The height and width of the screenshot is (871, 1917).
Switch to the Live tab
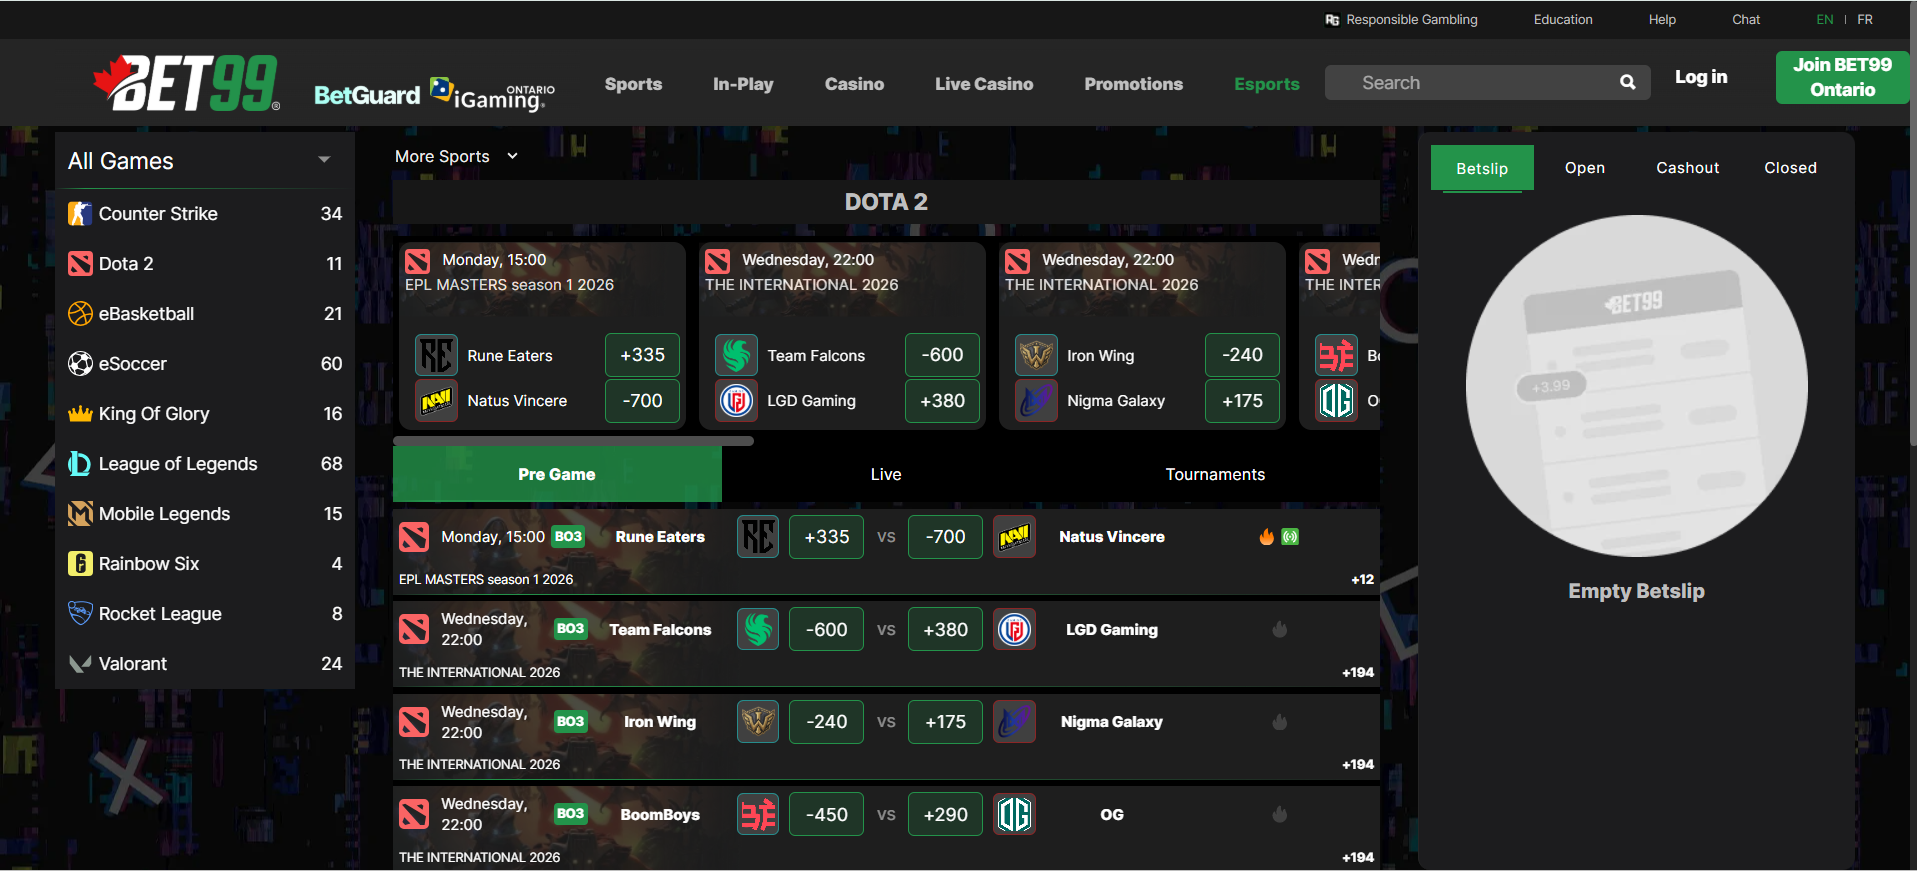886,474
